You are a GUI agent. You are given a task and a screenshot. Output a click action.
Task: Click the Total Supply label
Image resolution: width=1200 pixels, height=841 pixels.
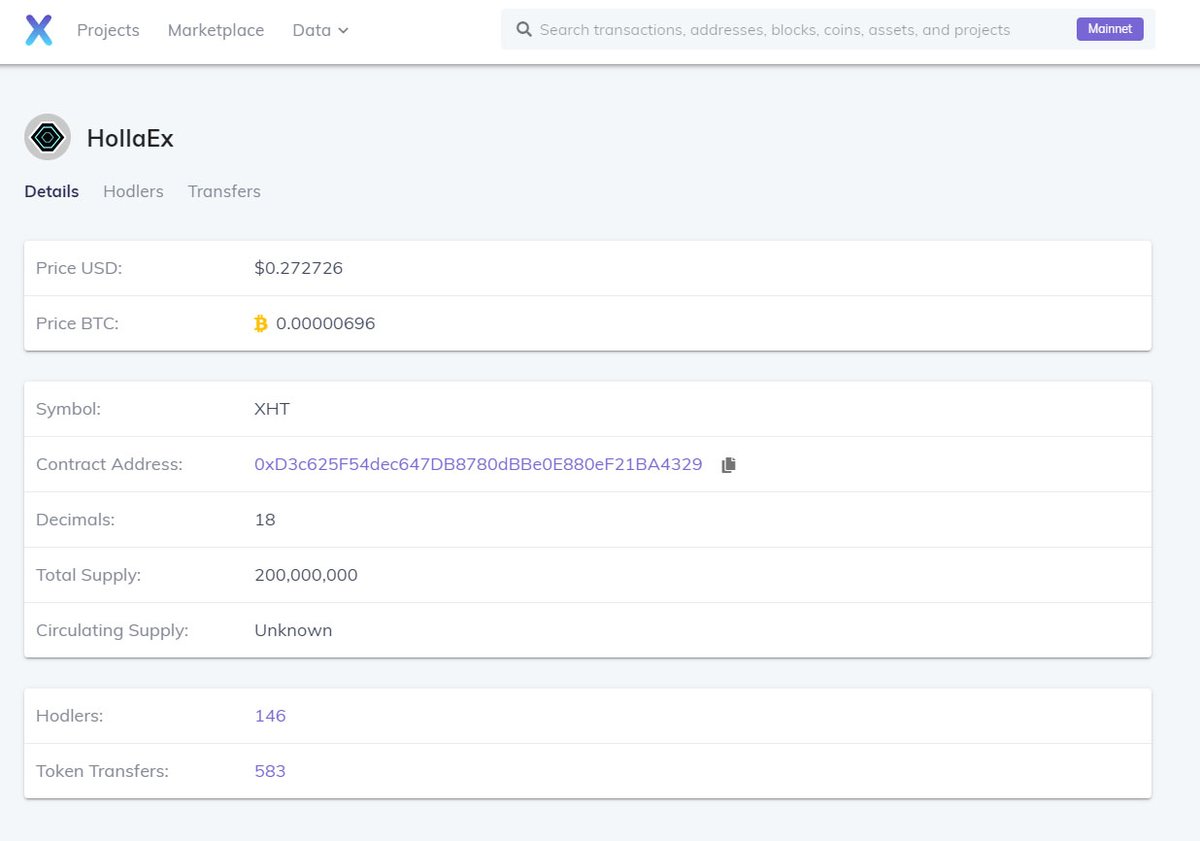coord(88,575)
